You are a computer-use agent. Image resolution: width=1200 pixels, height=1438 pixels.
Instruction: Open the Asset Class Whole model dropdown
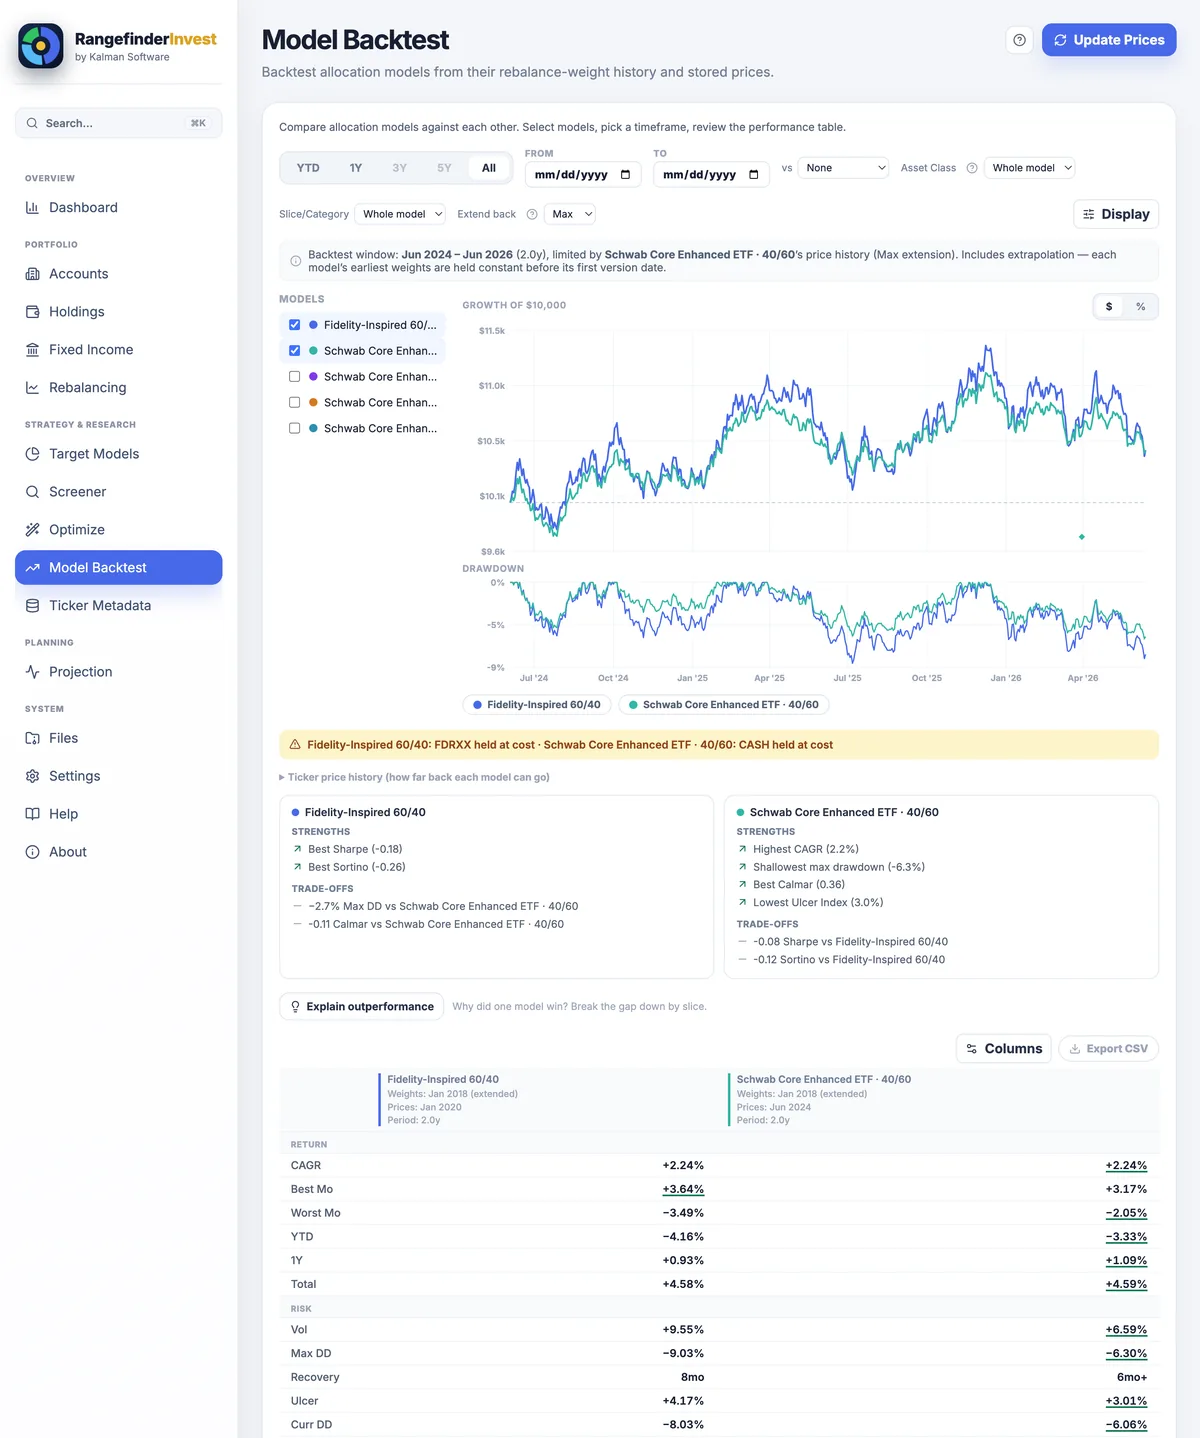click(x=1030, y=168)
